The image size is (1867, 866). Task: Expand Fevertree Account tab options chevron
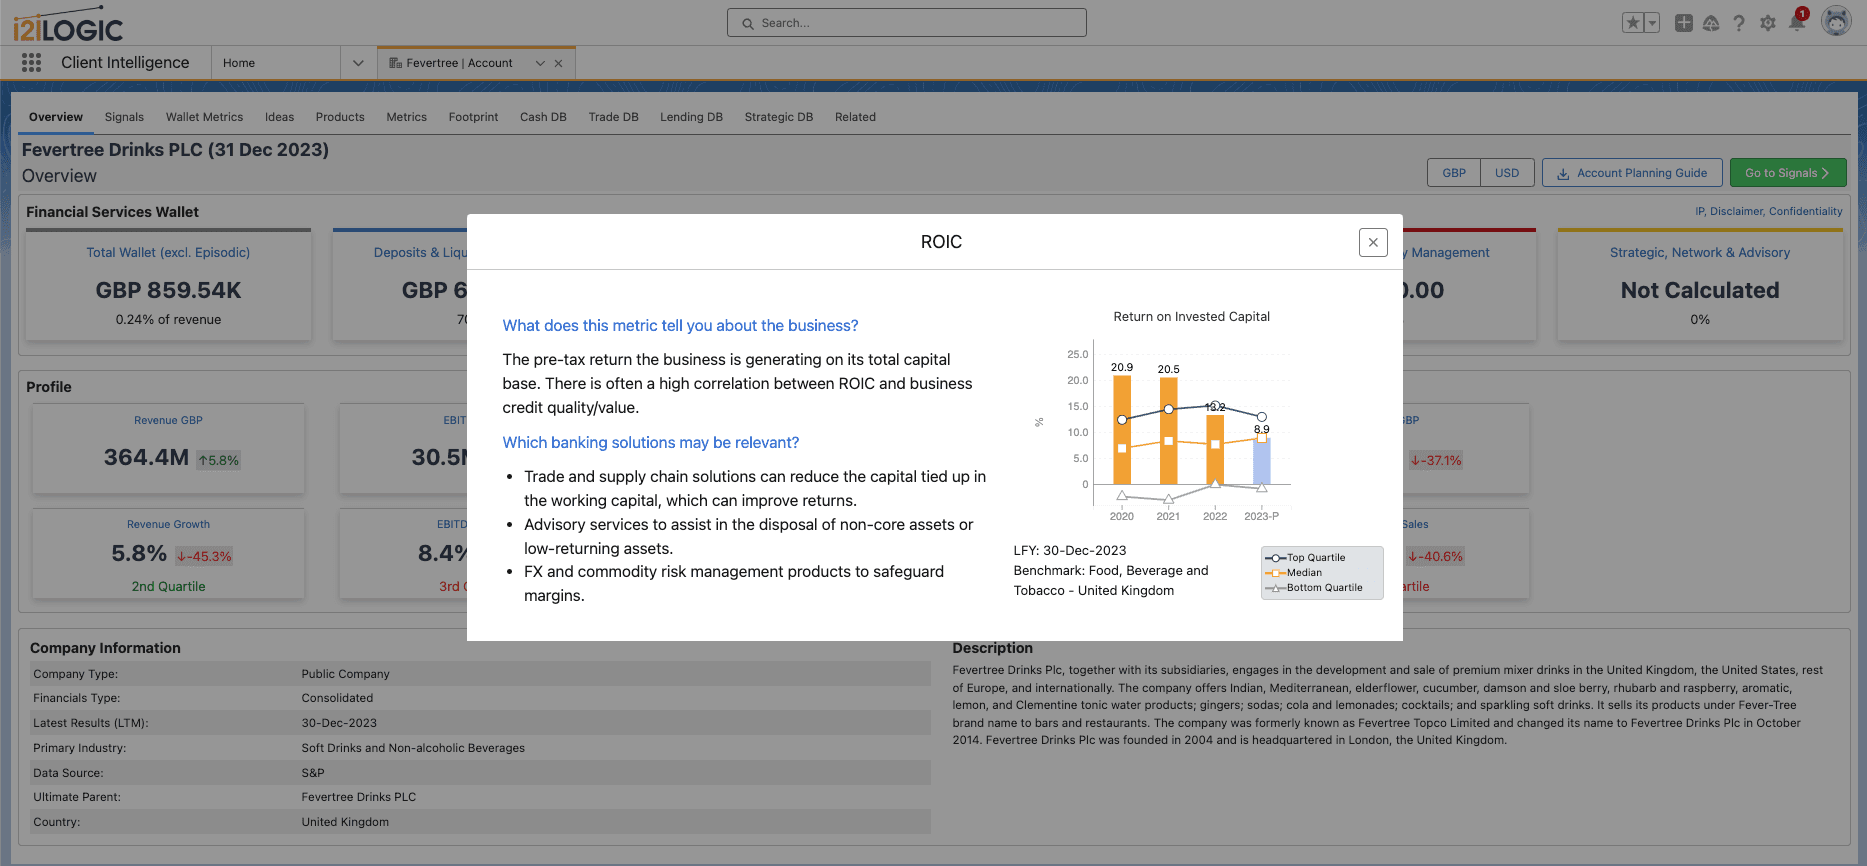point(540,63)
